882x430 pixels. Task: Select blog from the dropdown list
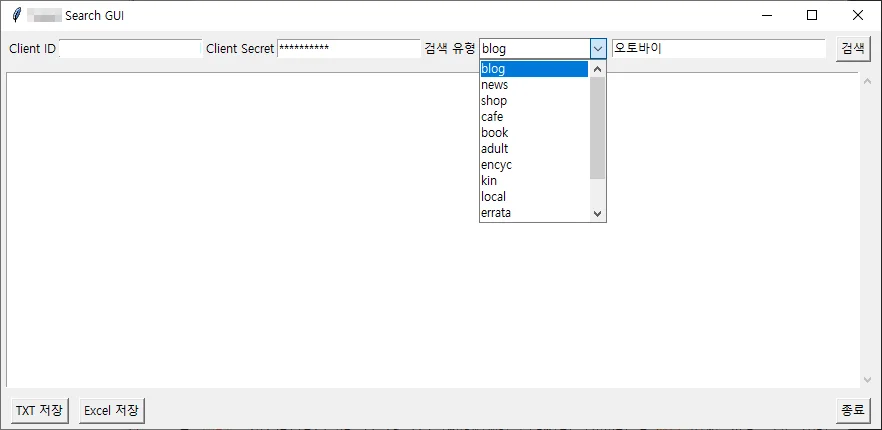pos(534,69)
